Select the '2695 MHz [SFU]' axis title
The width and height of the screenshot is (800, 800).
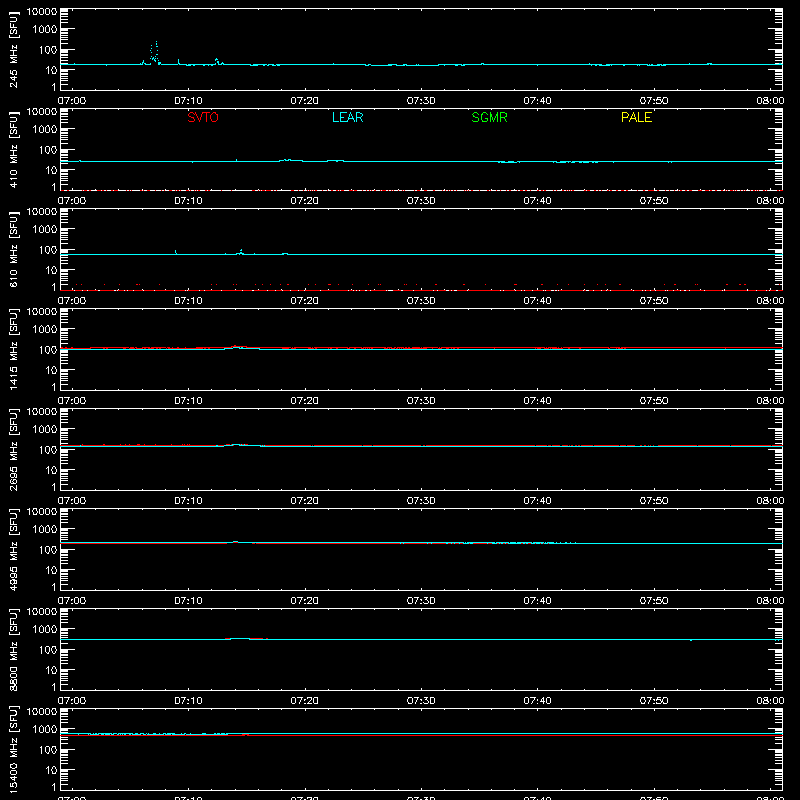coord(14,449)
